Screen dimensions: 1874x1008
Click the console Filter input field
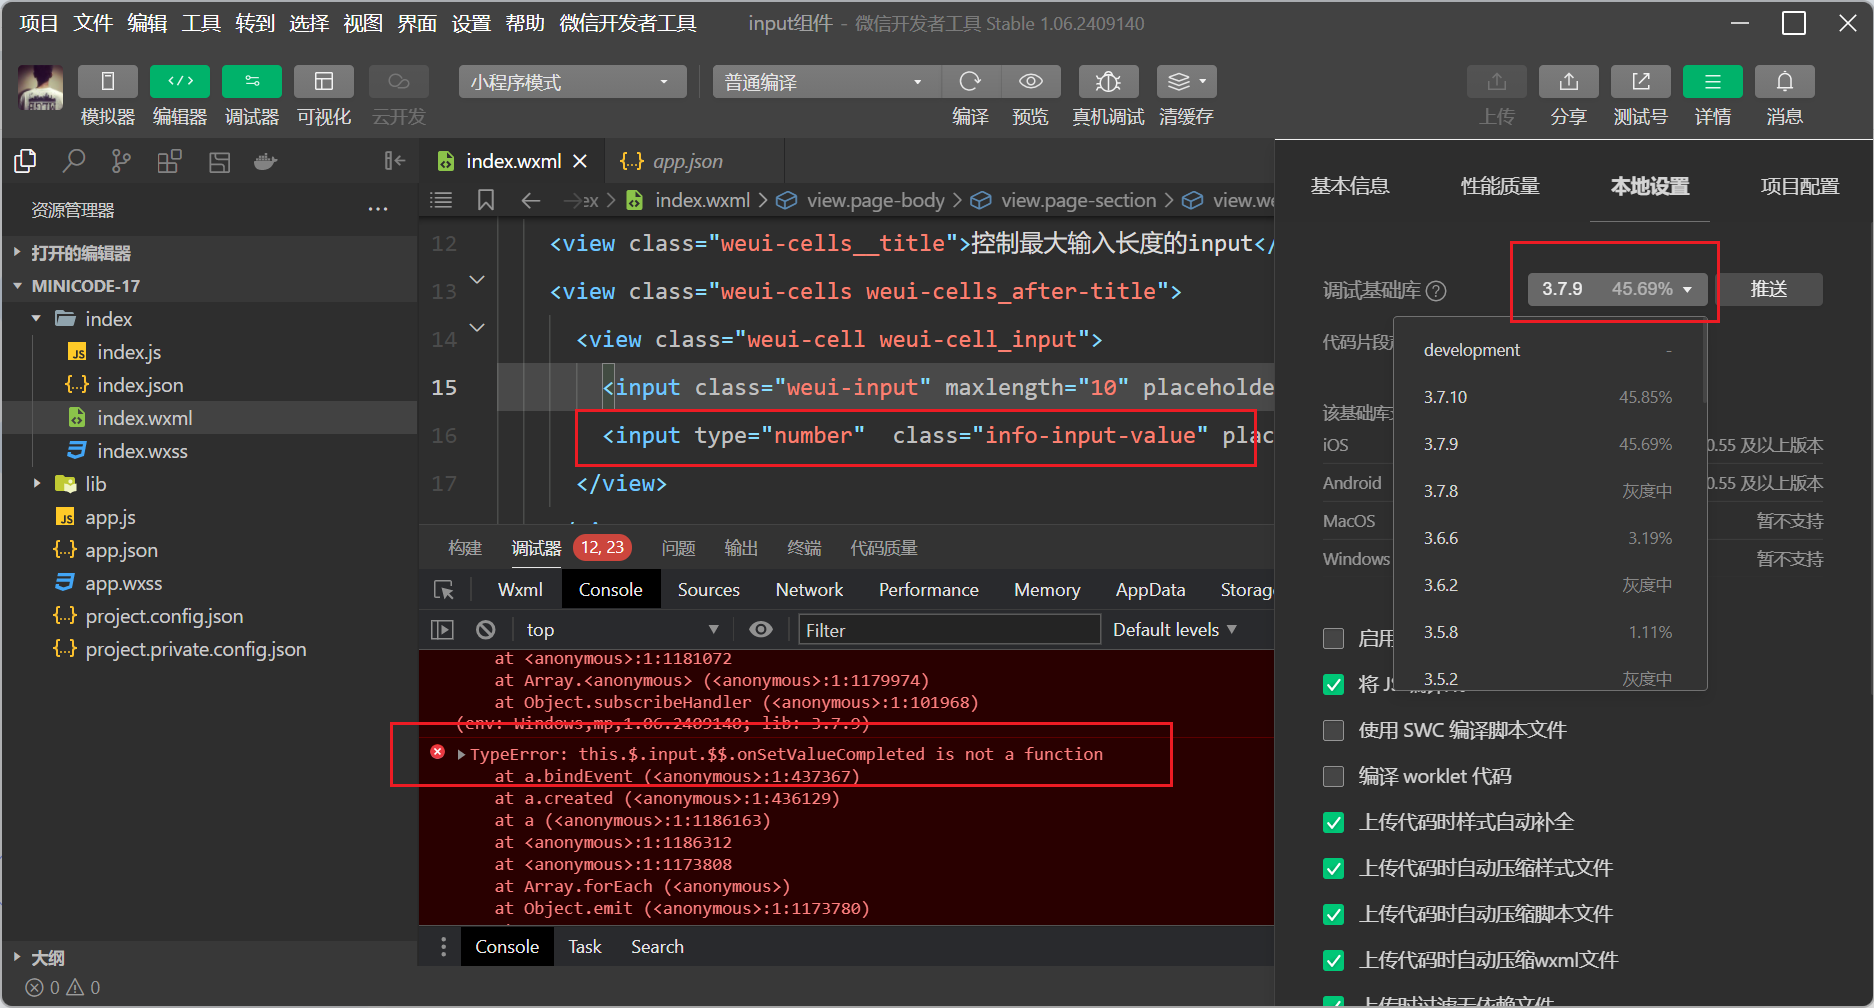pyautogui.click(x=949, y=630)
